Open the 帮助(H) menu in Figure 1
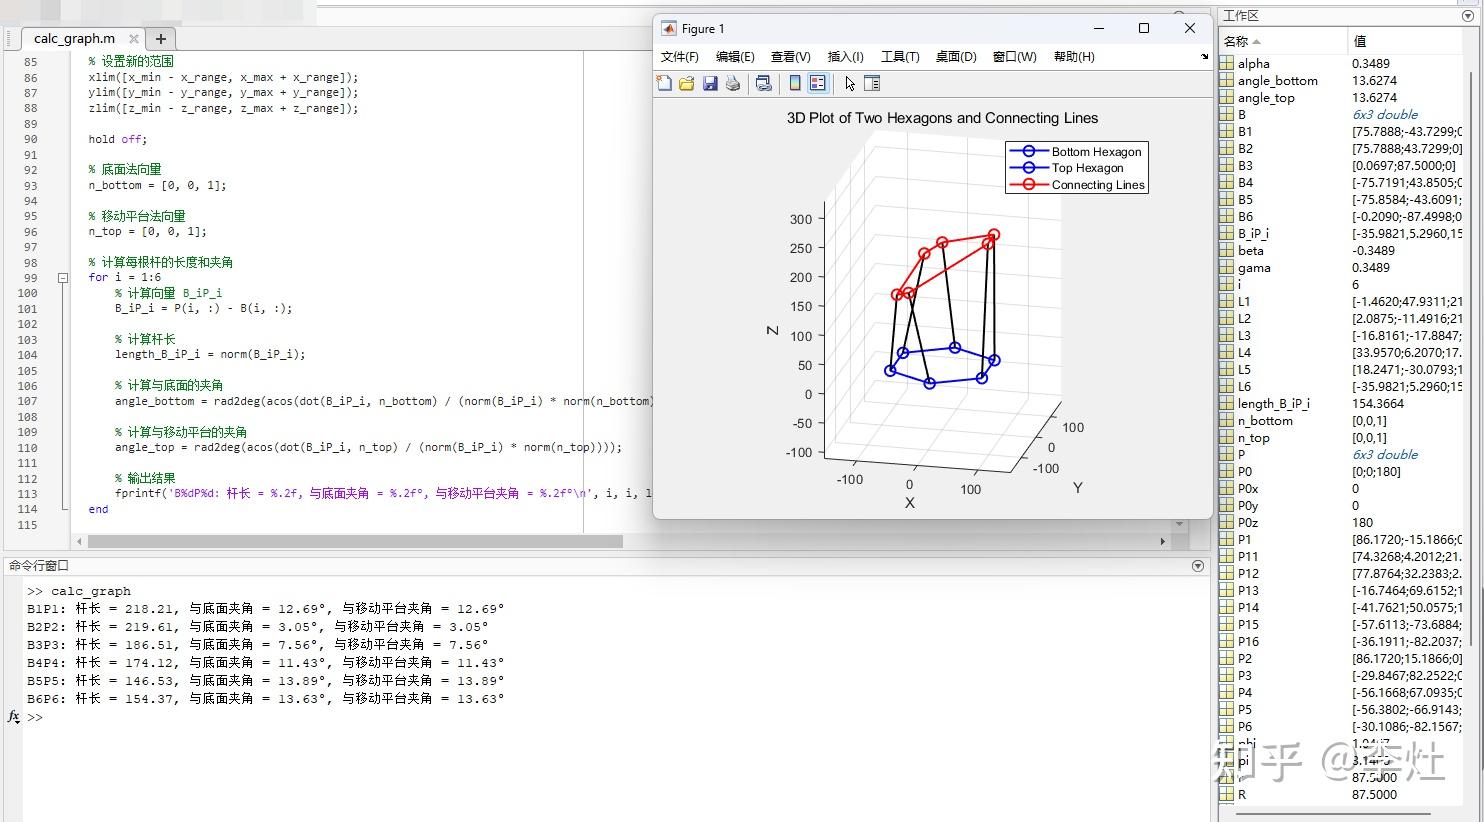The width and height of the screenshot is (1484, 822). (1074, 57)
